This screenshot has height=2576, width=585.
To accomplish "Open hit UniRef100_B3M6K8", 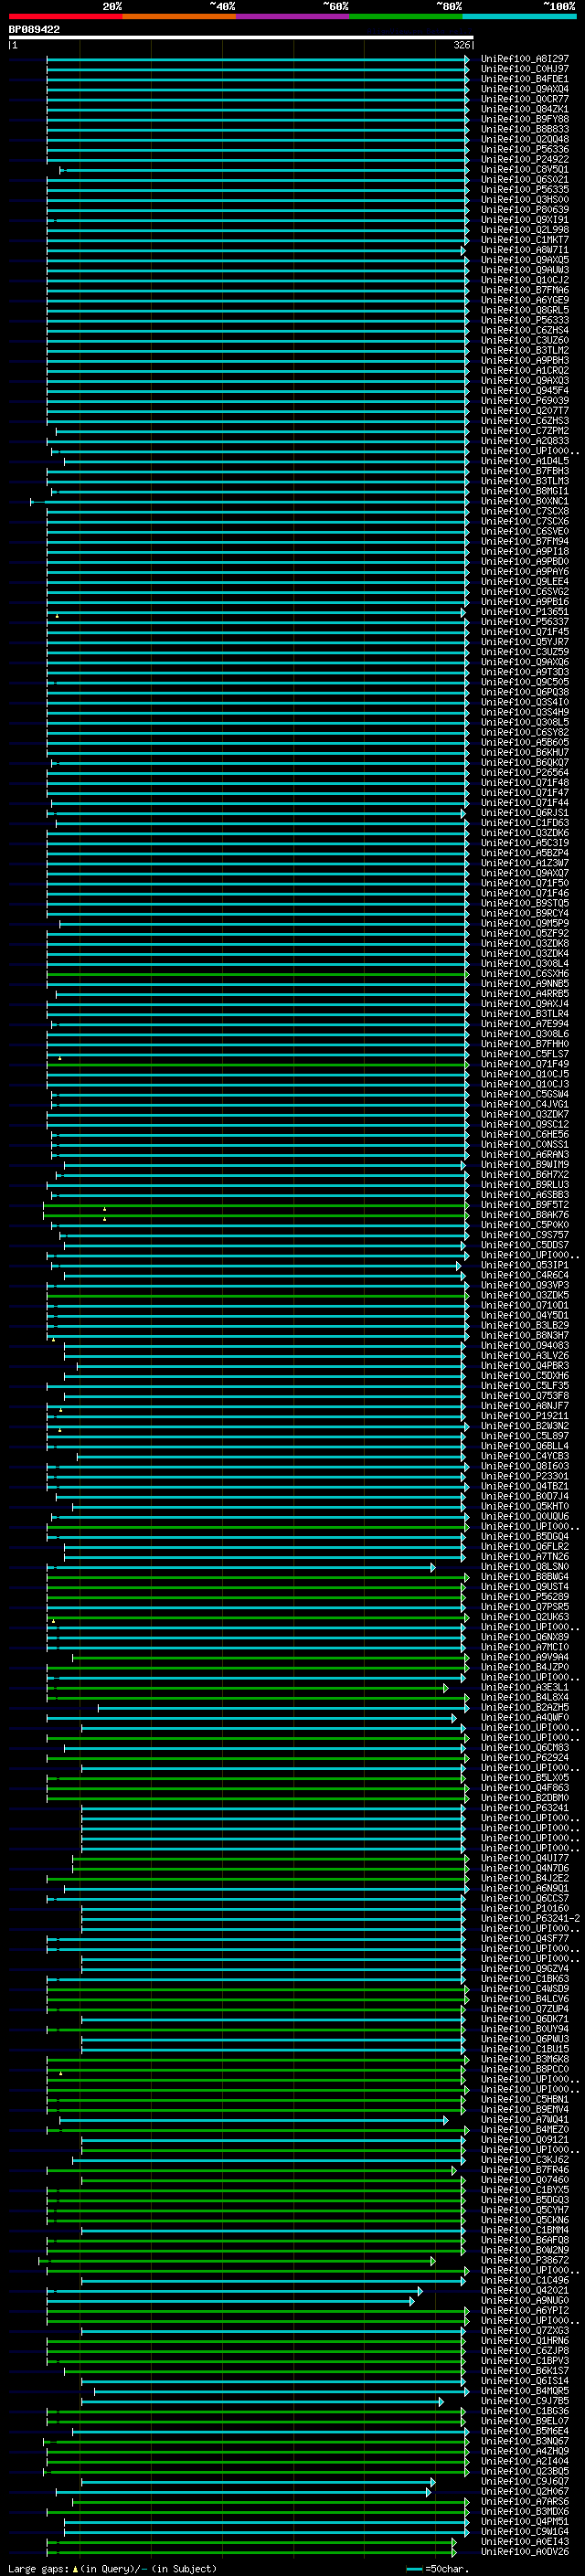I will [x=525, y=2059].
